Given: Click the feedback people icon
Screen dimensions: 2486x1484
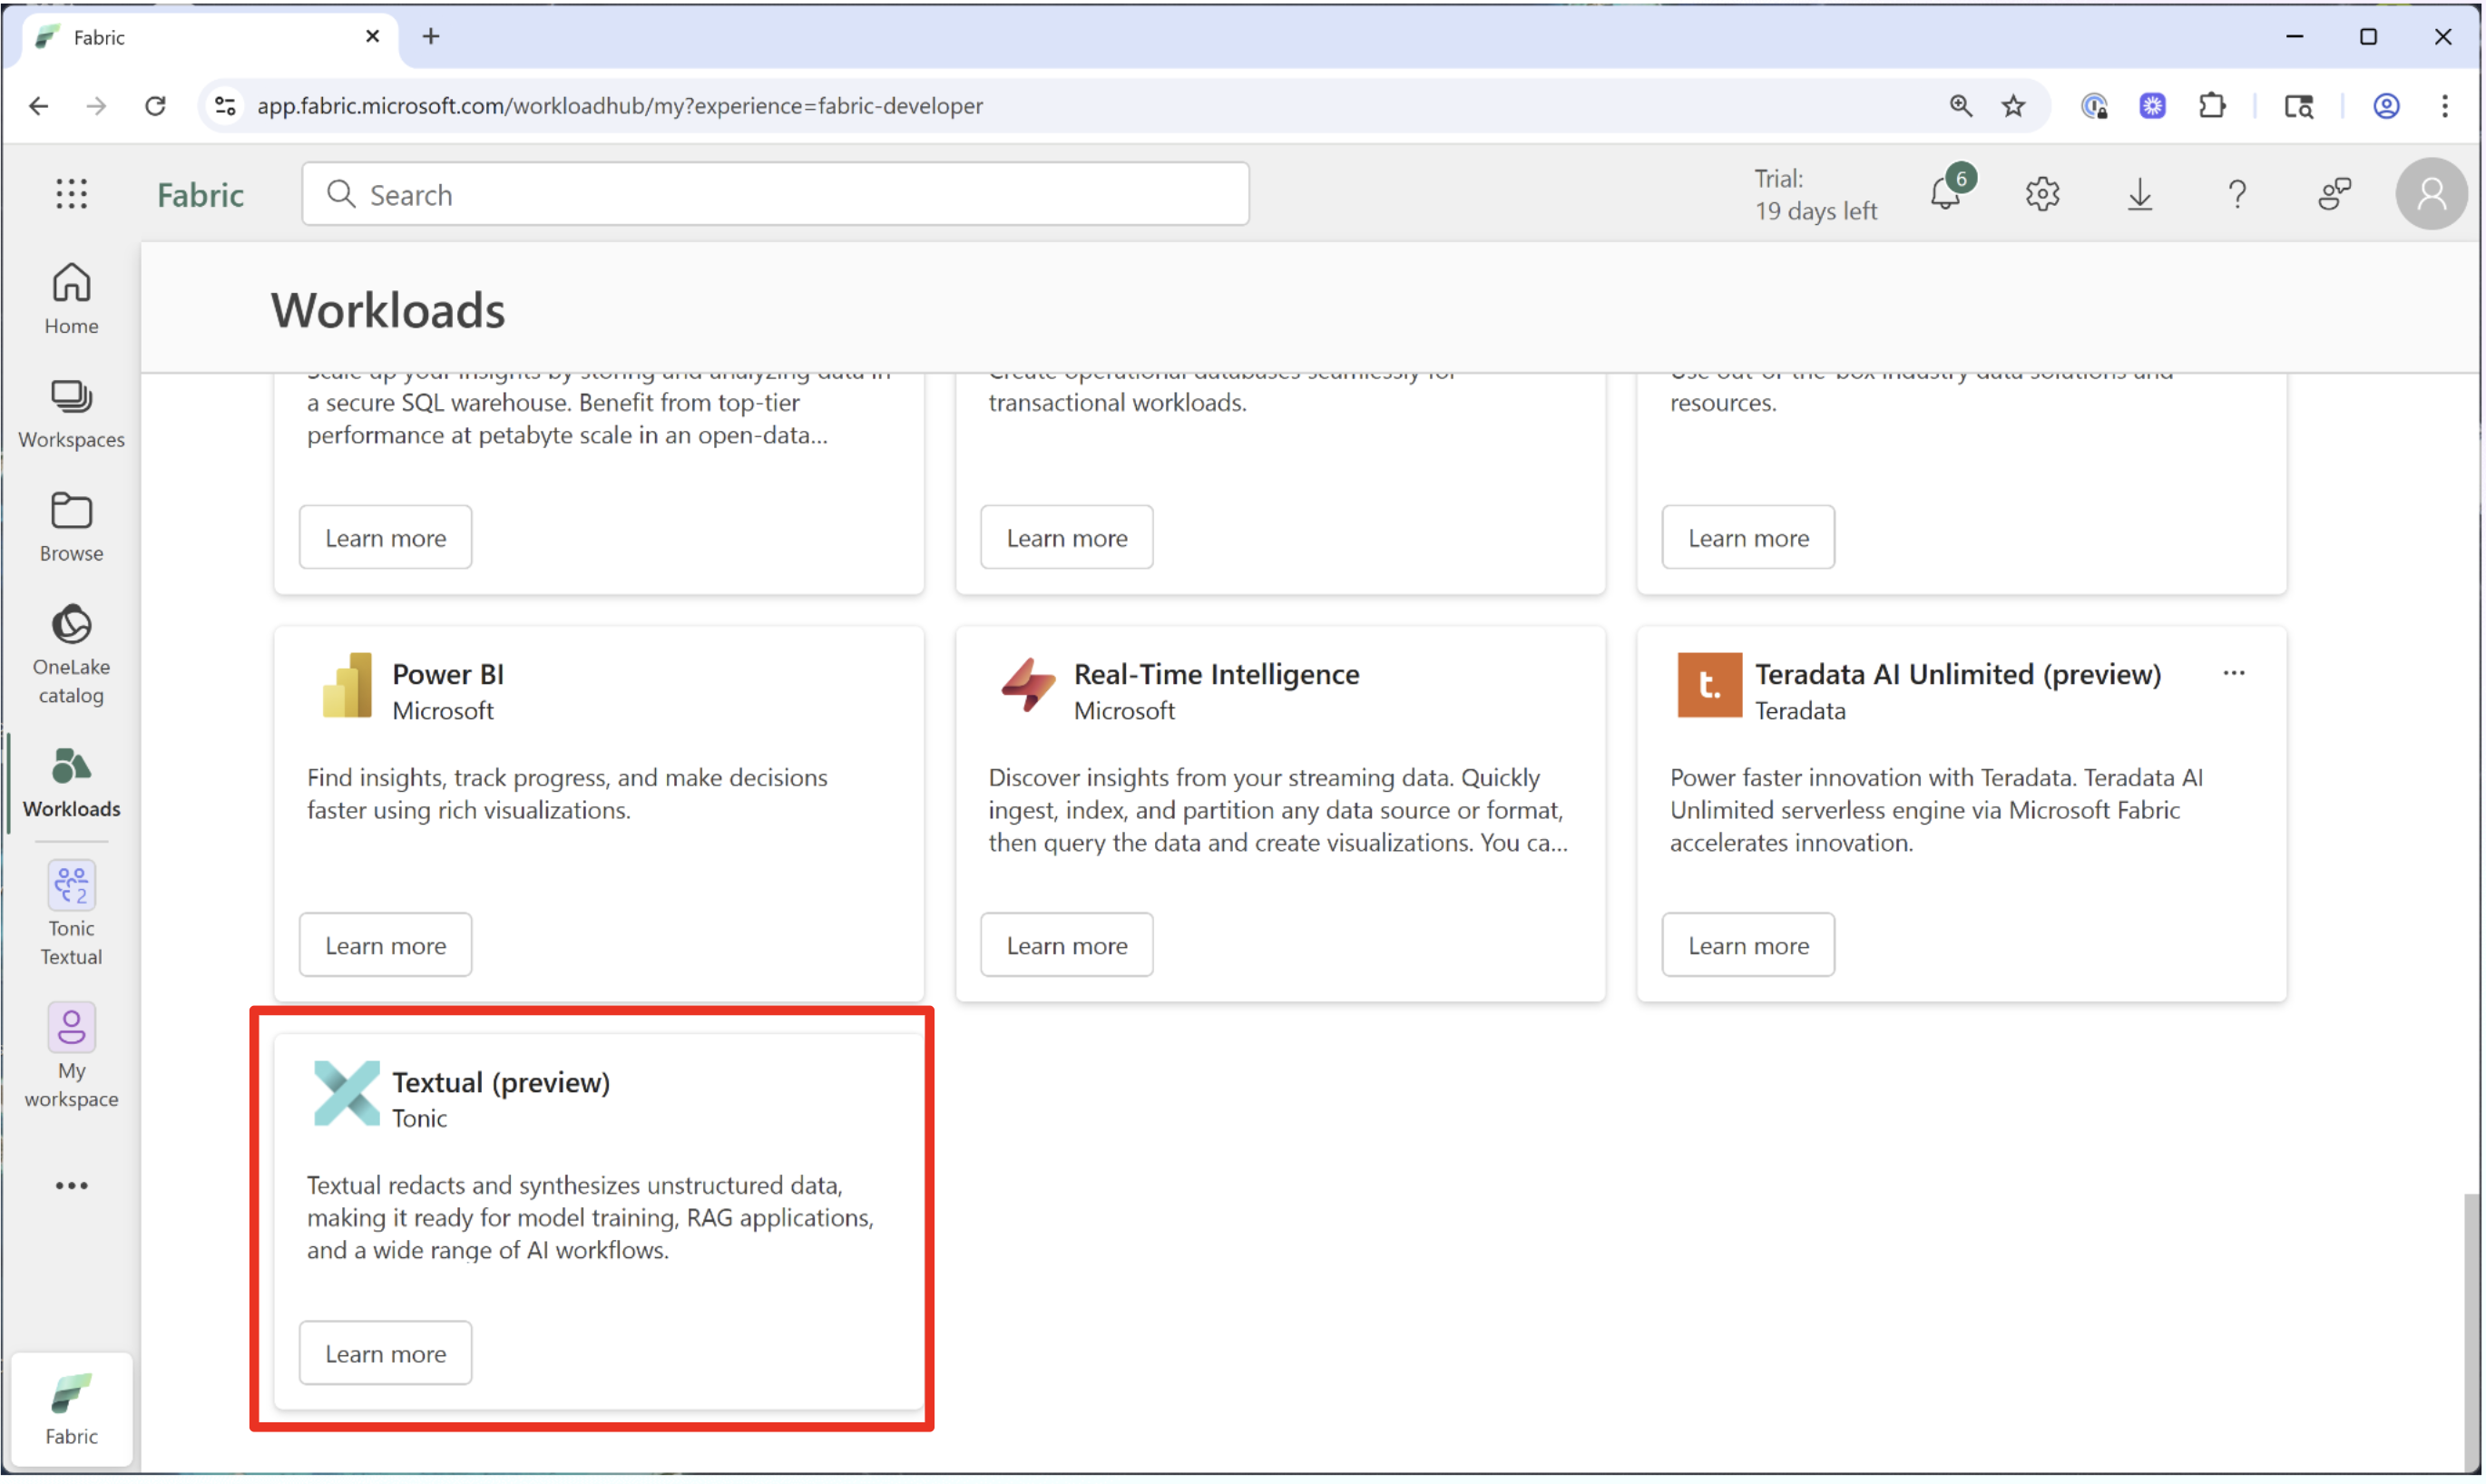Looking at the screenshot, I should (x=2334, y=194).
